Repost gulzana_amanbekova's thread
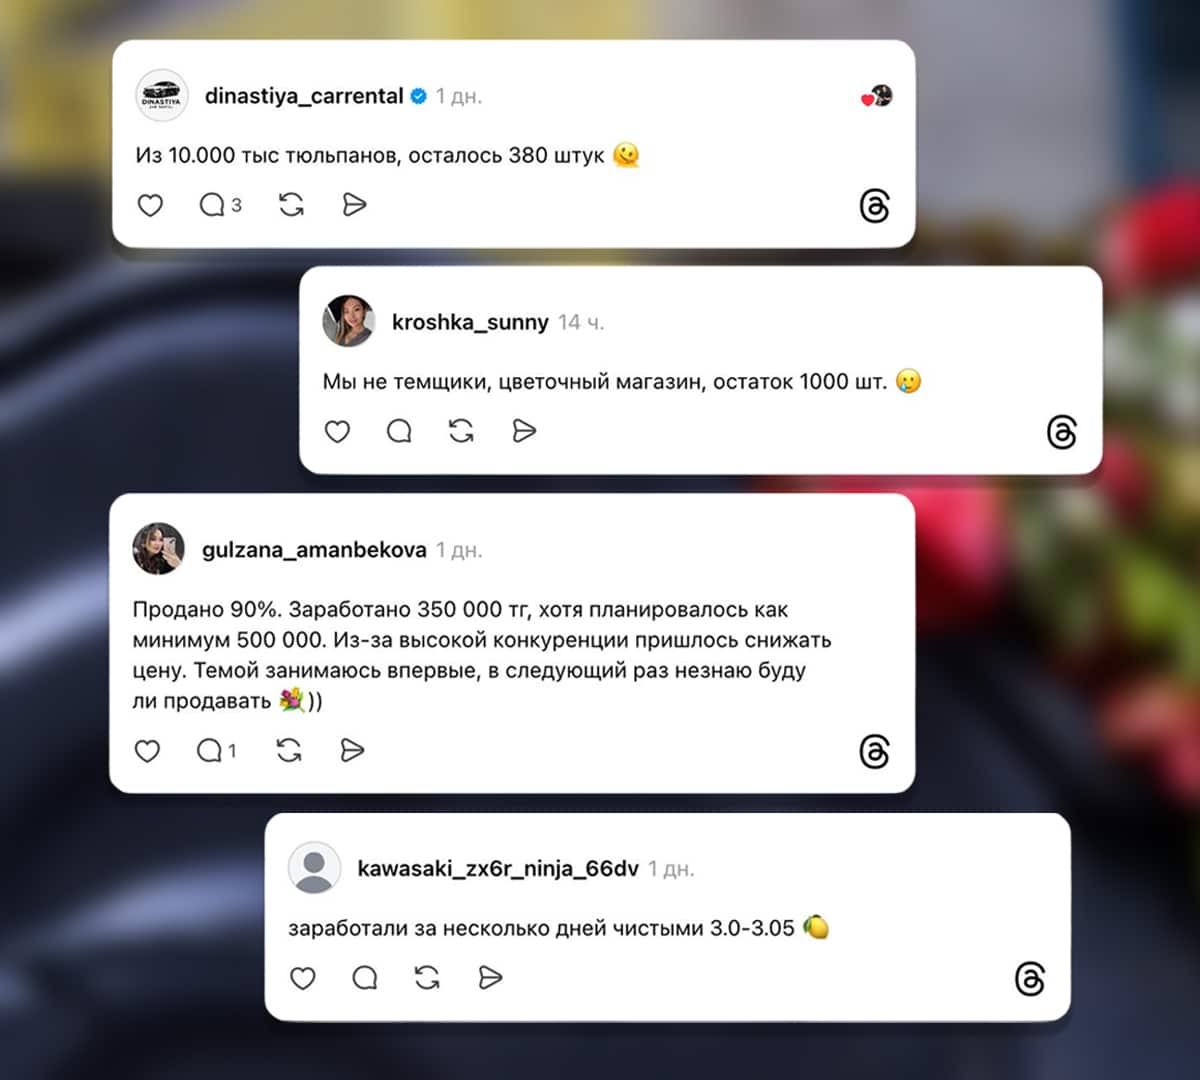The image size is (1200, 1080). pyautogui.click(x=289, y=750)
